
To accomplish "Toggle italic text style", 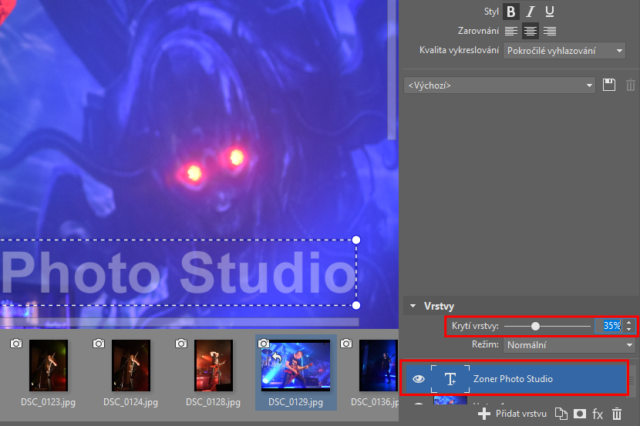I will (x=530, y=12).
